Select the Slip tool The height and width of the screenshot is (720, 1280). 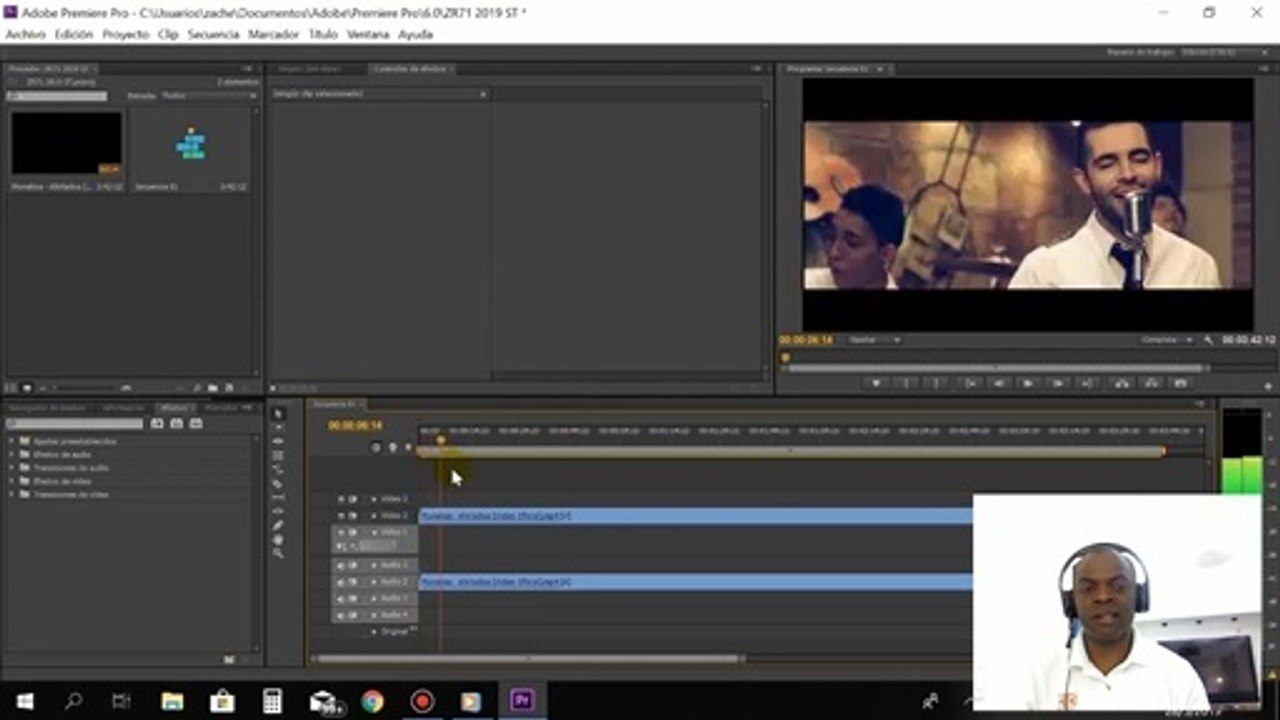(x=278, y=497)
